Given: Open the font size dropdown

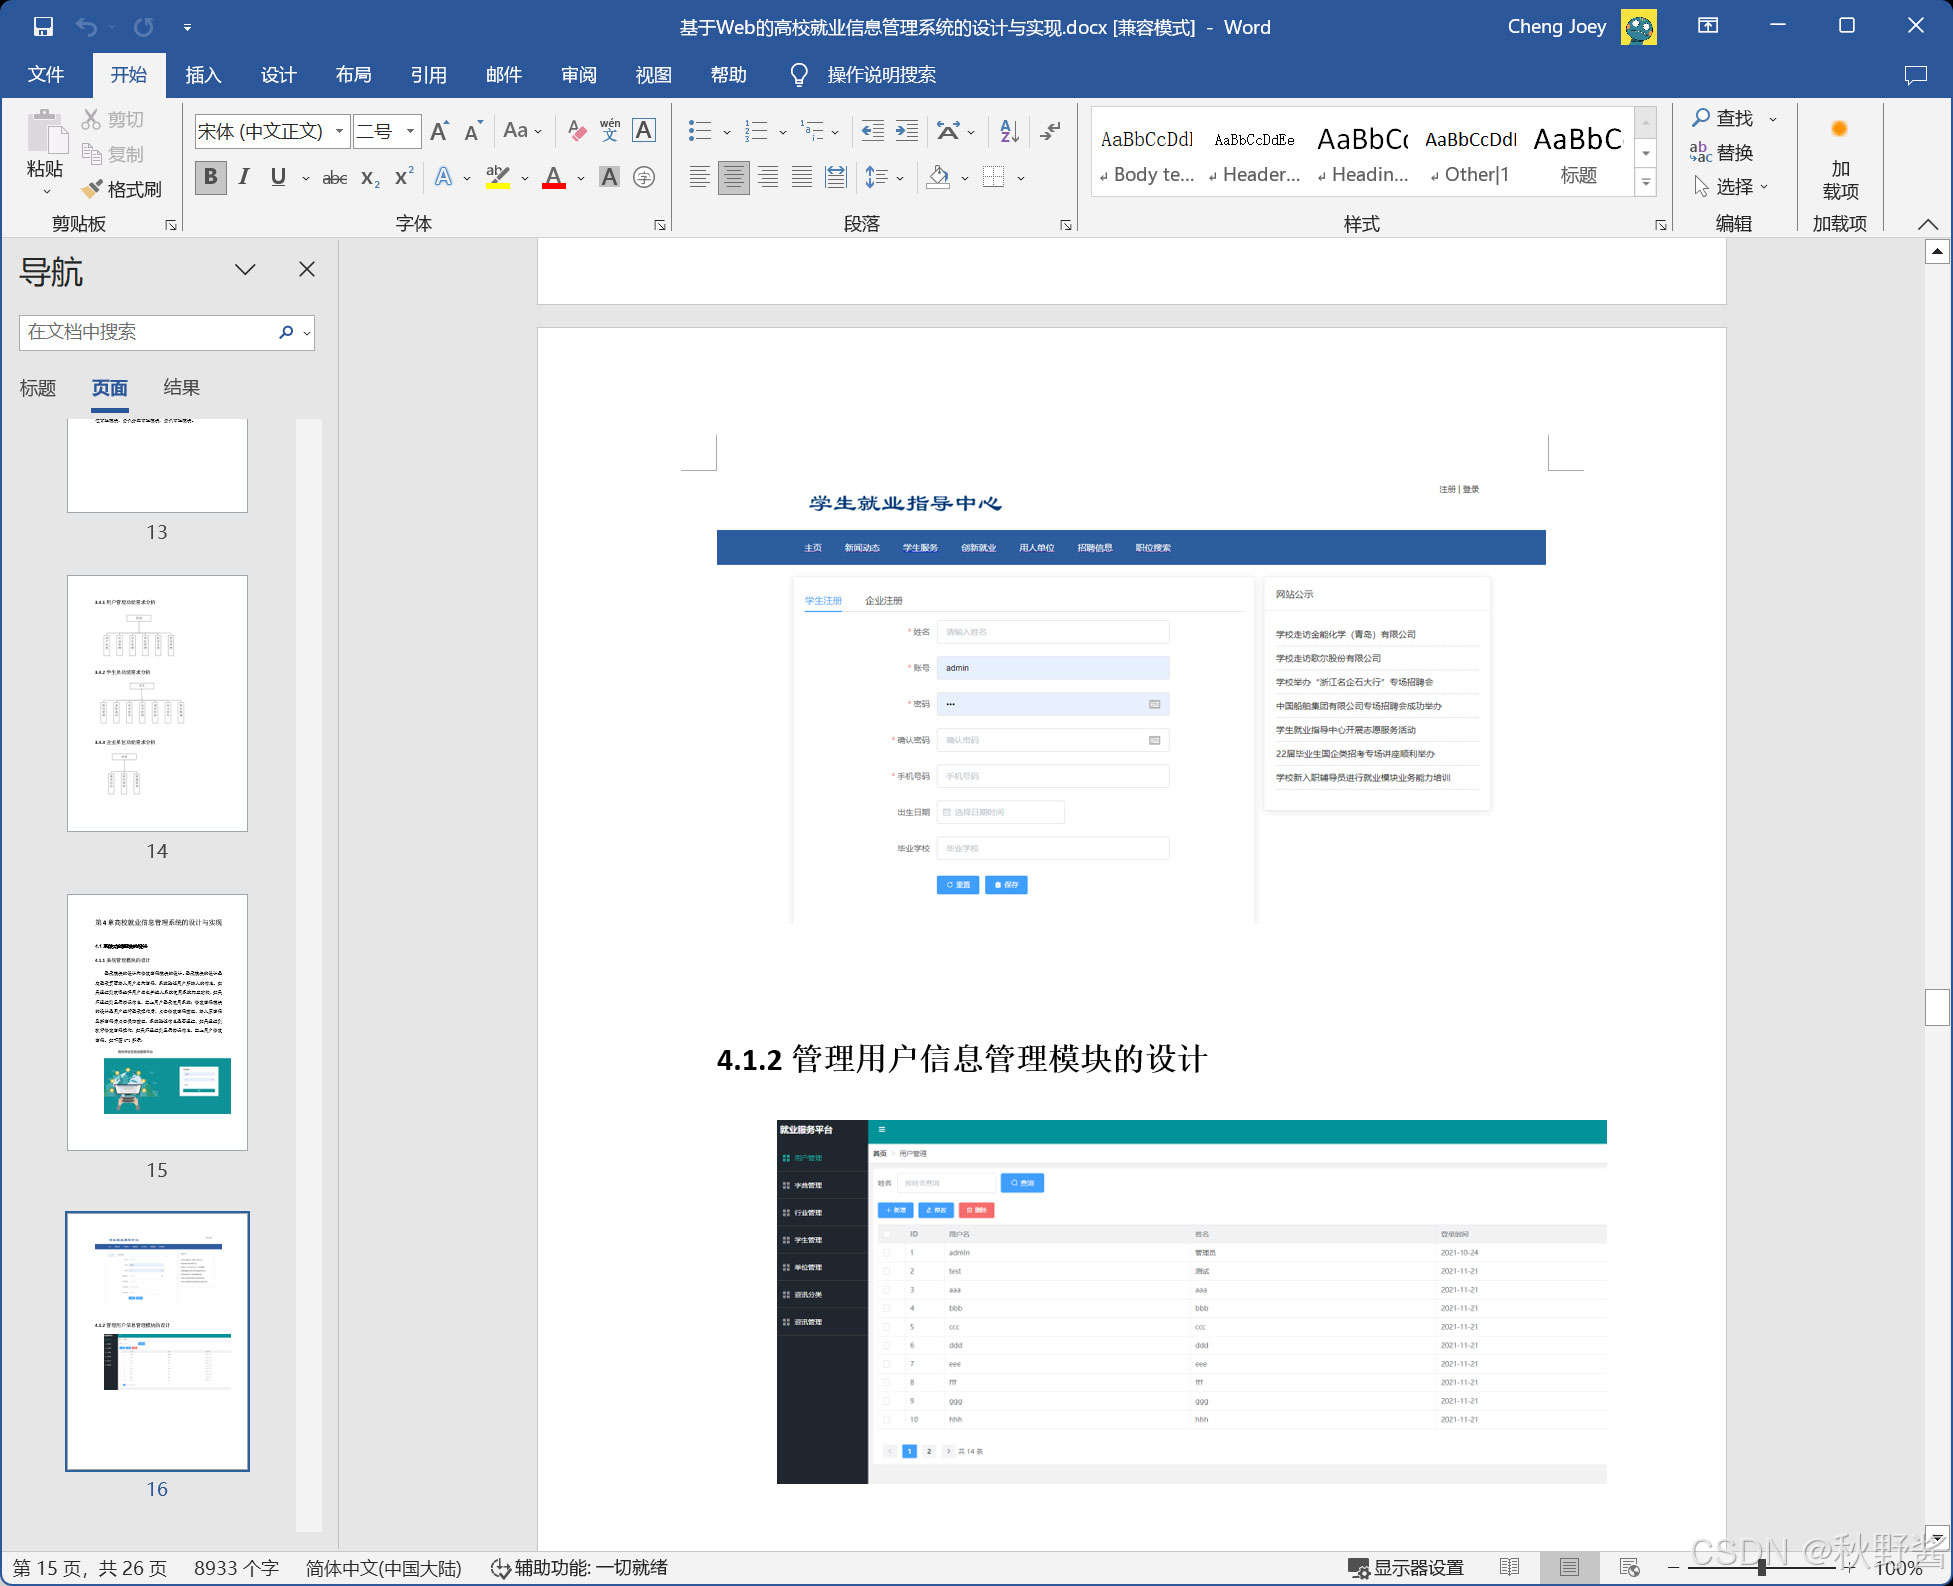Looking at the screenshot, I should click(410, 131).
